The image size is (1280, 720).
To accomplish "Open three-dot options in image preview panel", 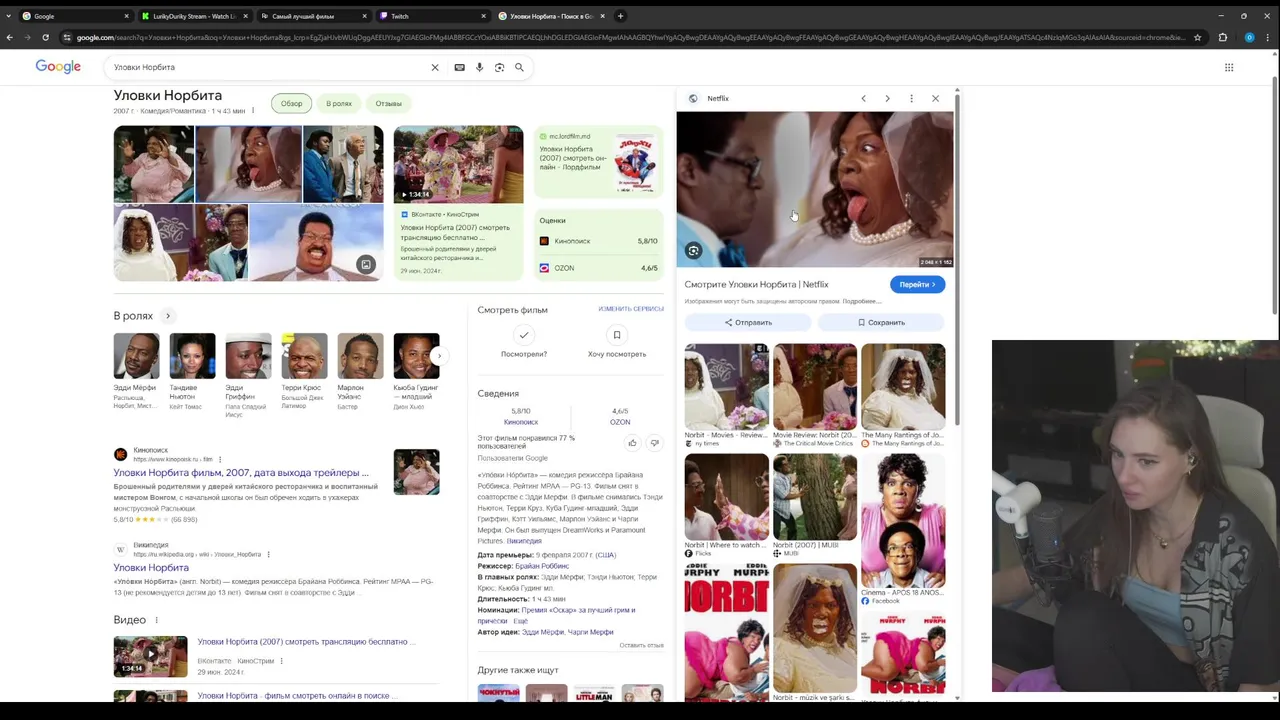I will [911, 98].
